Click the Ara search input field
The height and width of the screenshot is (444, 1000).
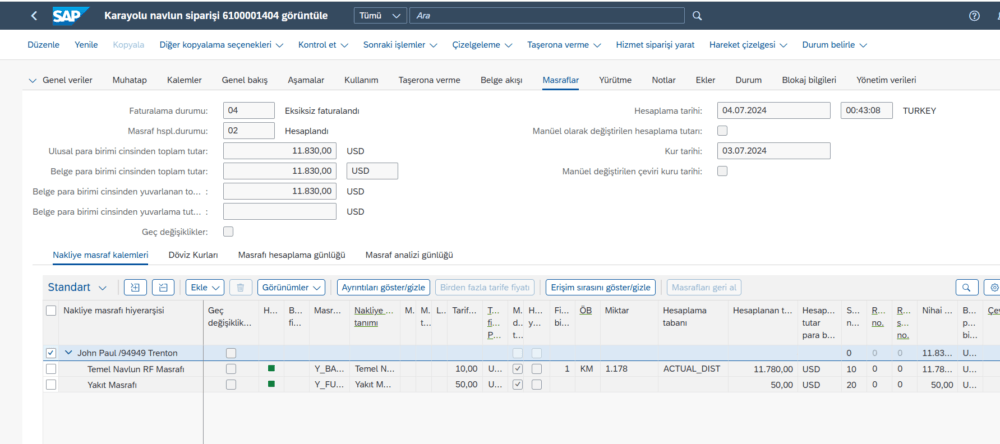coord(547,15)
